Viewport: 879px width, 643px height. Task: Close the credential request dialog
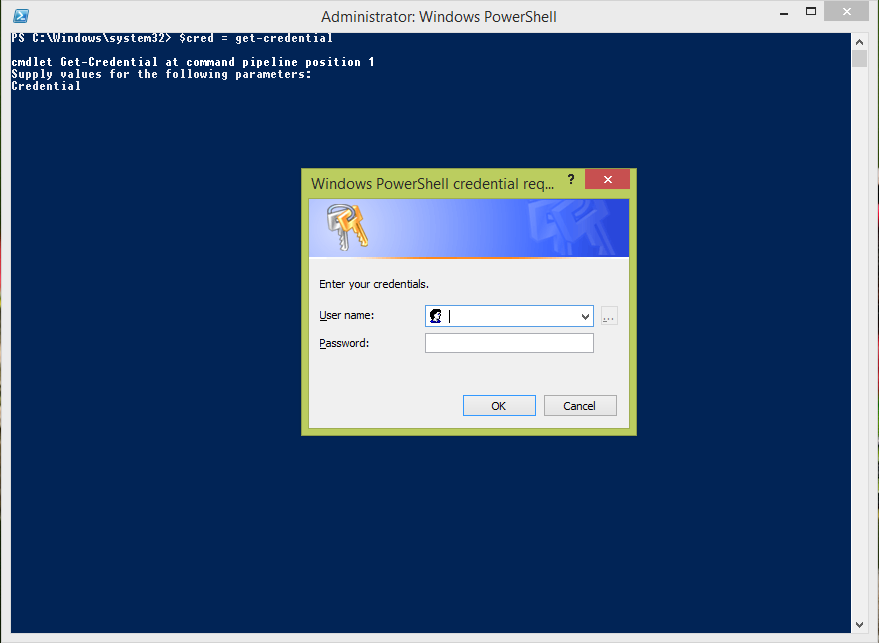click(x=607, y=179)
